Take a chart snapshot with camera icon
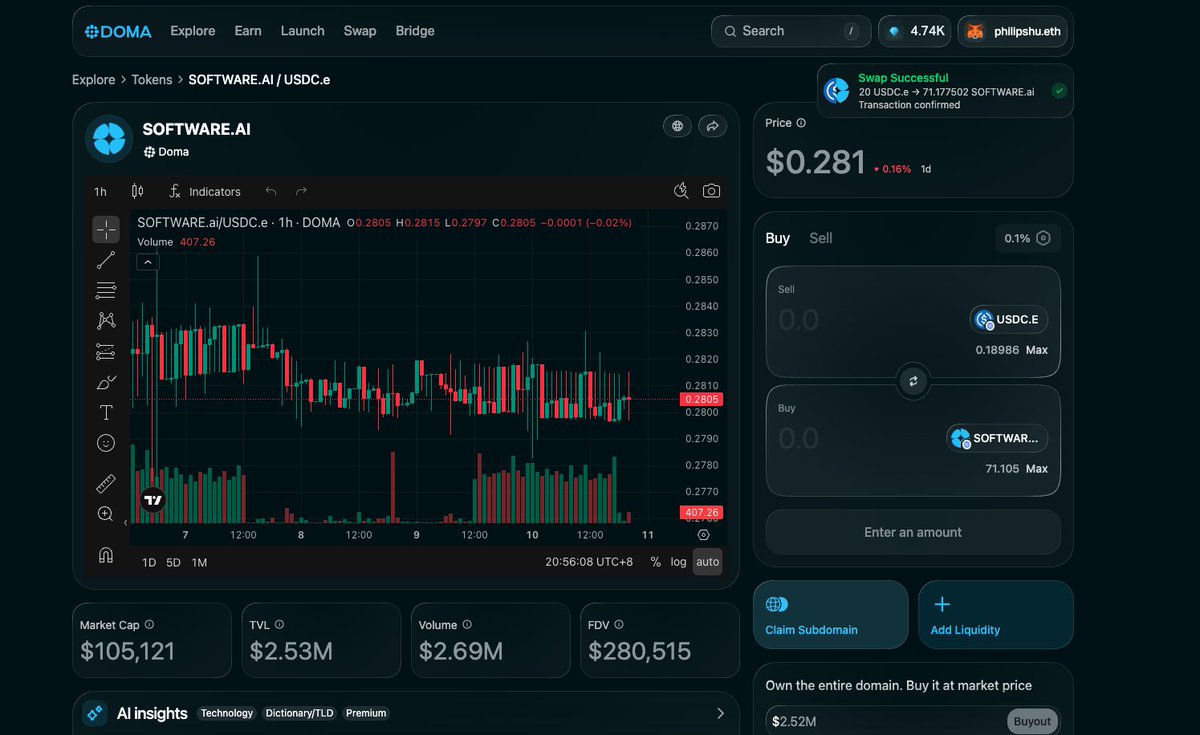 (711, 191)
